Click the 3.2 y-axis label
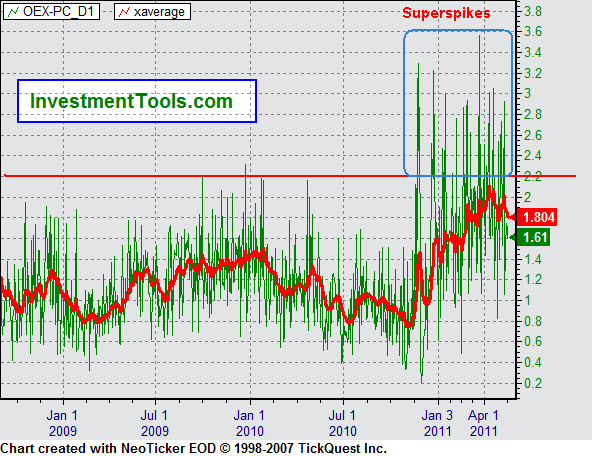 (533, 73)
